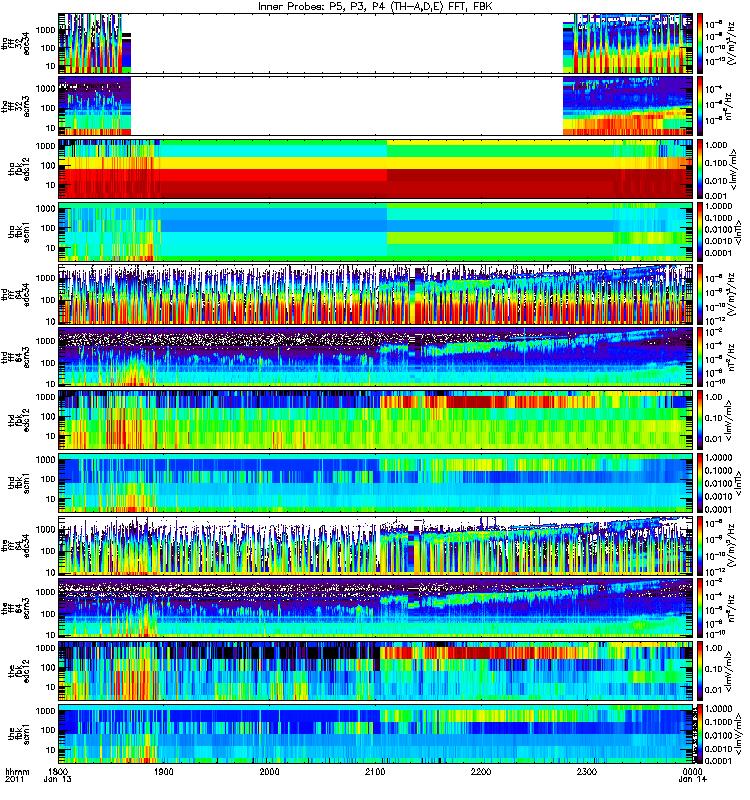The image size is (750, 800).
Task: Select the the fbk scm1 spectrogram panel
Action: [376, 734]
